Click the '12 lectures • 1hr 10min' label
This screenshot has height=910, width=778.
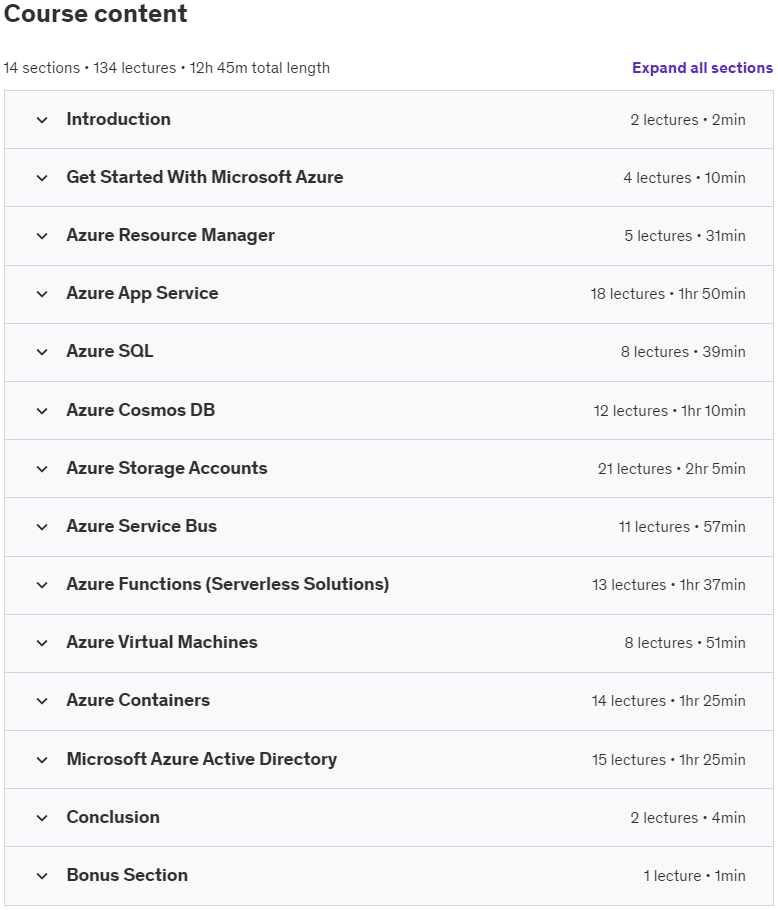(x=670, y=411)
